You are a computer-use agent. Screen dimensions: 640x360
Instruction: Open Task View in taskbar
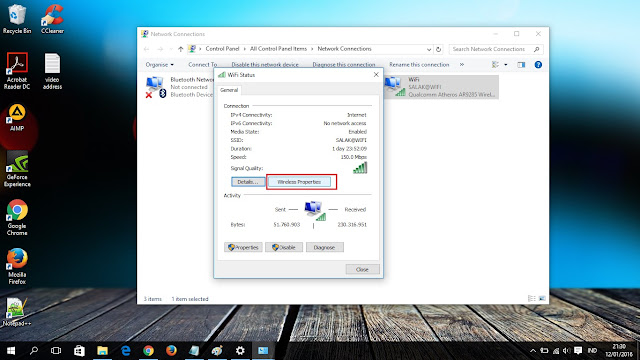(56, 351)
